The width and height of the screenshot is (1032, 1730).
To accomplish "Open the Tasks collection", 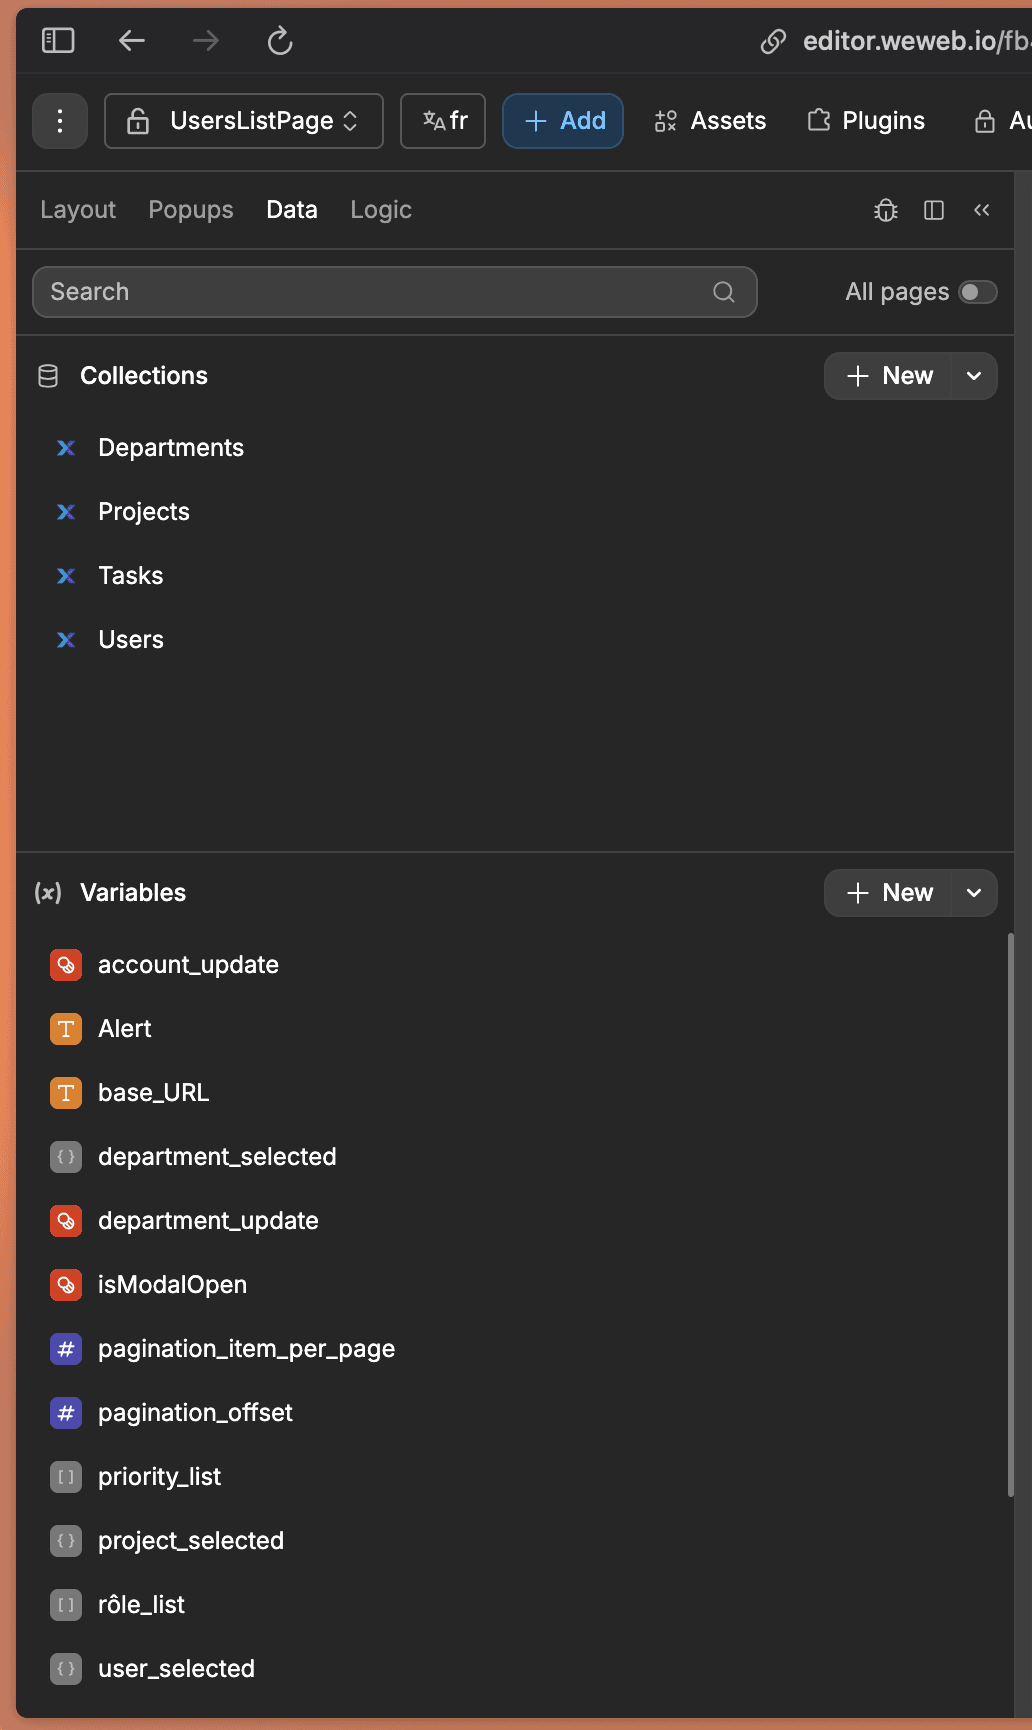I will (131, 576).
